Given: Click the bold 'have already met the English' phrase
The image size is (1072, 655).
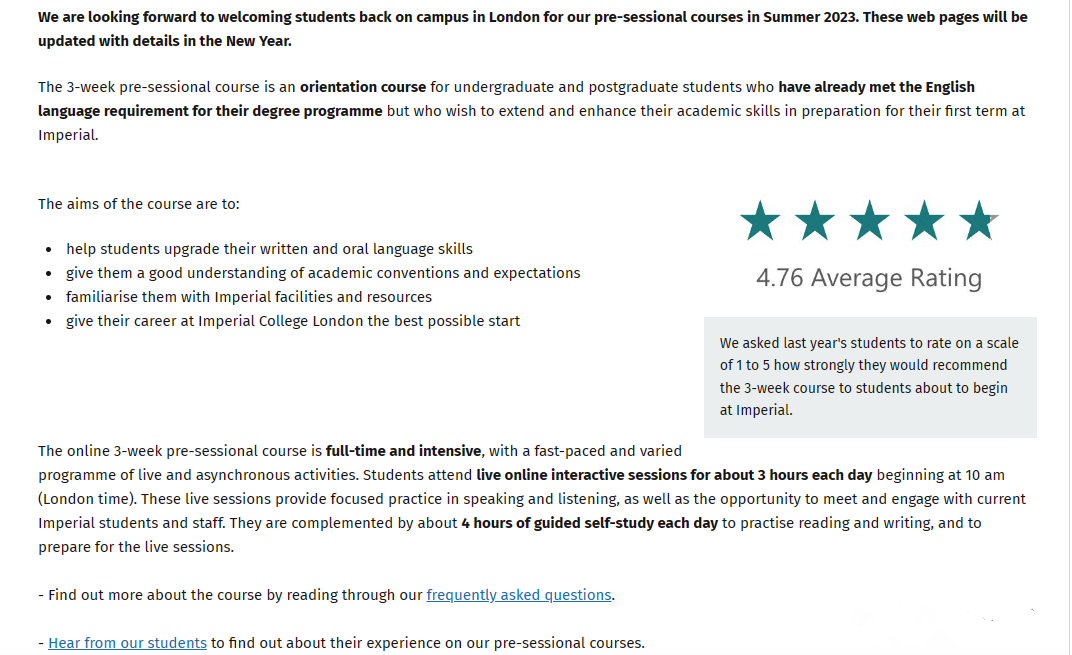Looking at the screenshot, I should pyautogui.click(x=876, y=87).
